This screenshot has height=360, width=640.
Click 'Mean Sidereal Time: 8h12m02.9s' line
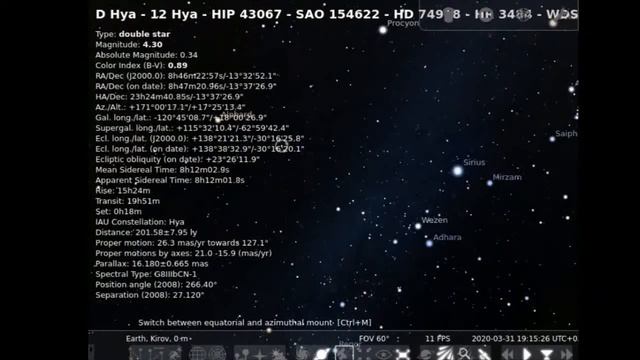pyautogui.click(x=162, y=170)
